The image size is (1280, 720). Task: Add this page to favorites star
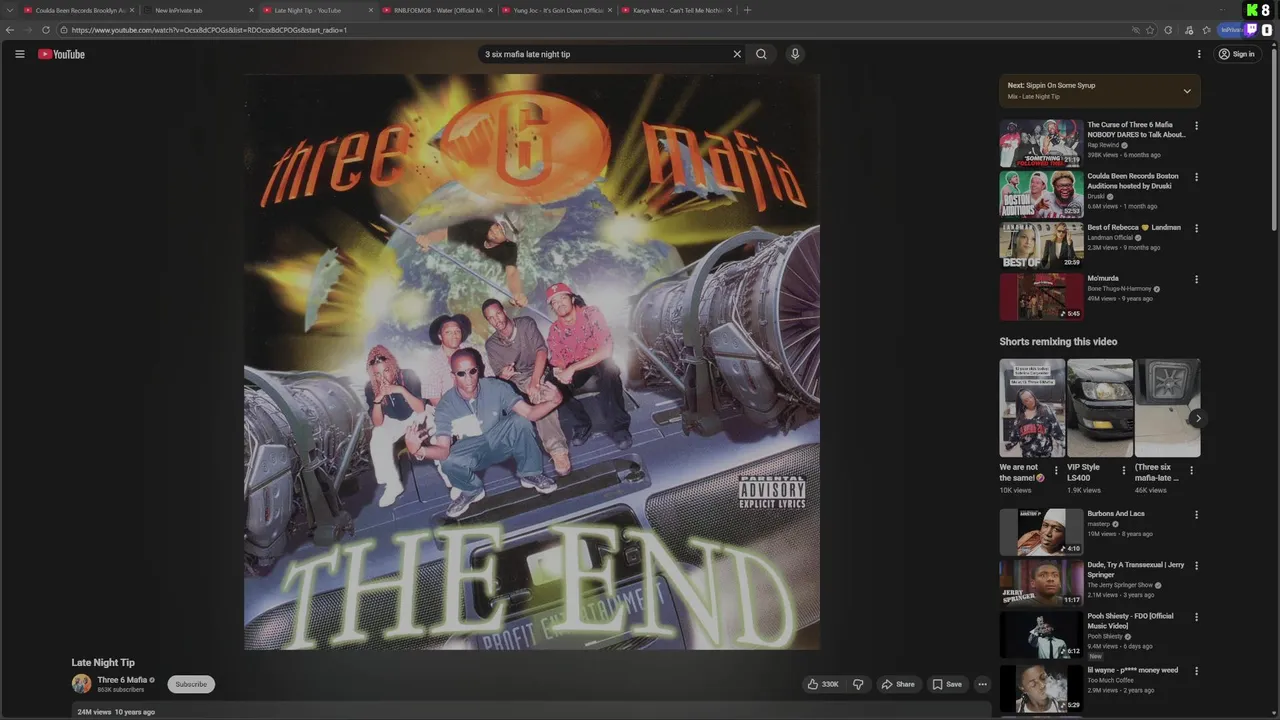tap(1152, 30)
